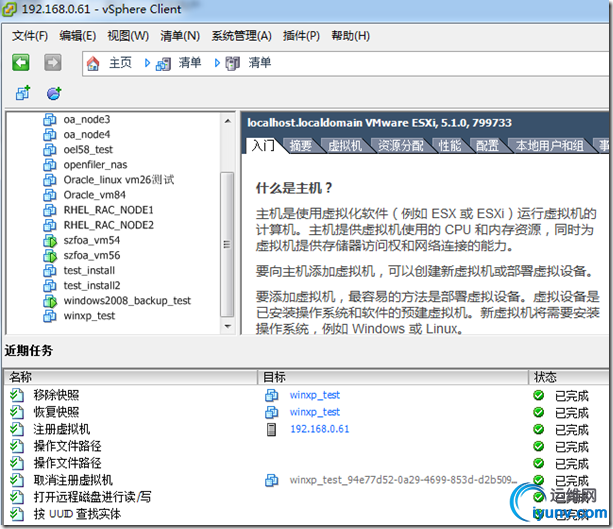This screenshot has height=529, width=613.
Task: Select test_install in inventory tree
Action: 89,271
